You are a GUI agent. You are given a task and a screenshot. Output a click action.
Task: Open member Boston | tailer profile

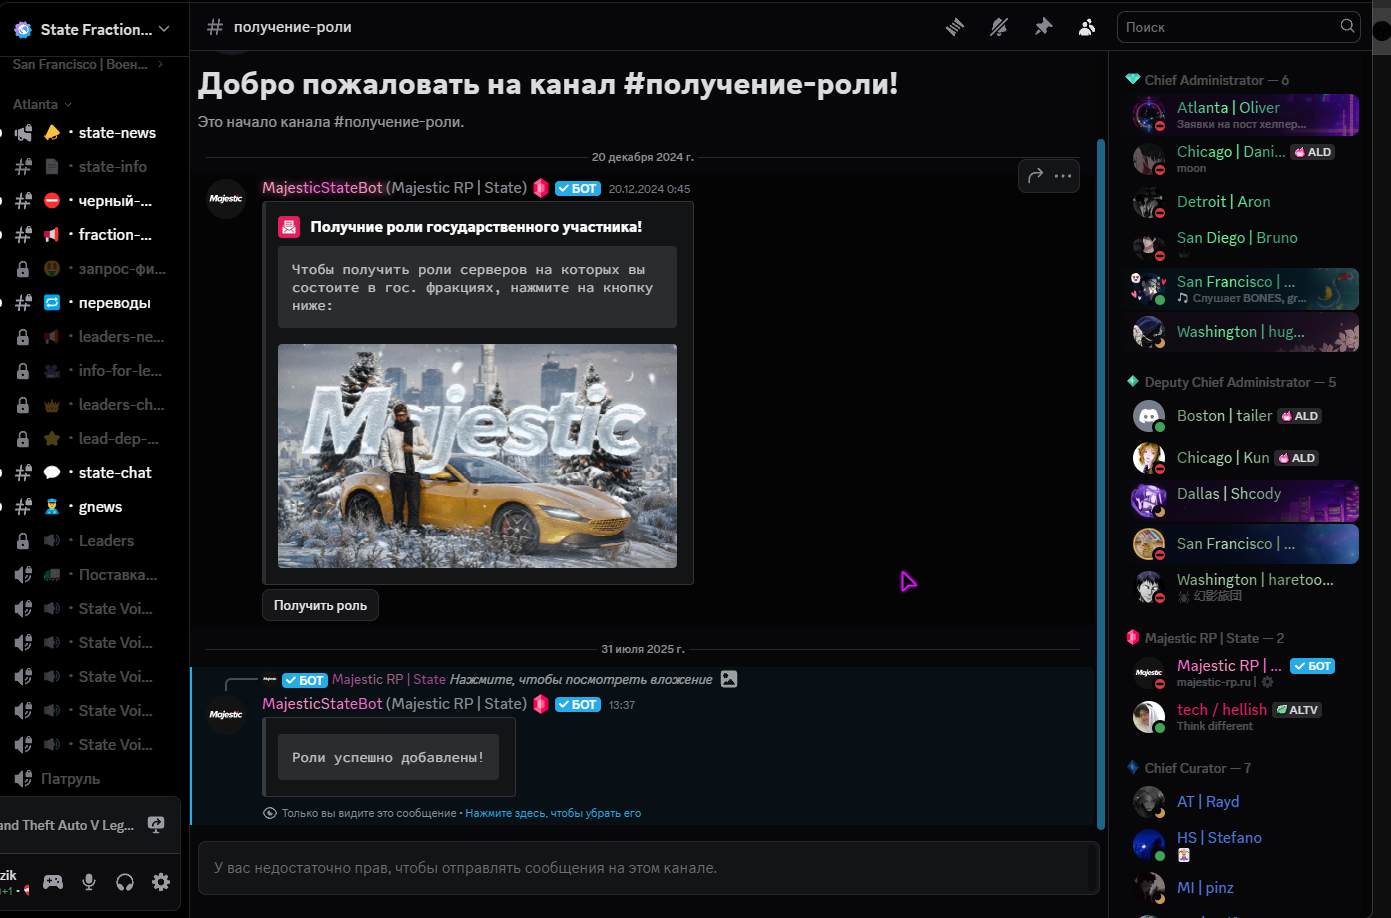pyautogui.click(x=1243, y=416)
